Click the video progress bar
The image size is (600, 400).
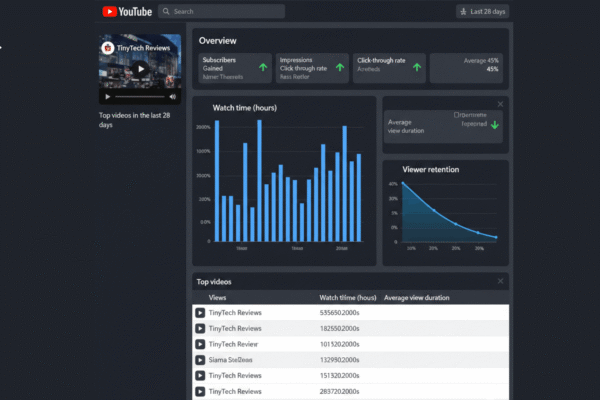[140, 97]
